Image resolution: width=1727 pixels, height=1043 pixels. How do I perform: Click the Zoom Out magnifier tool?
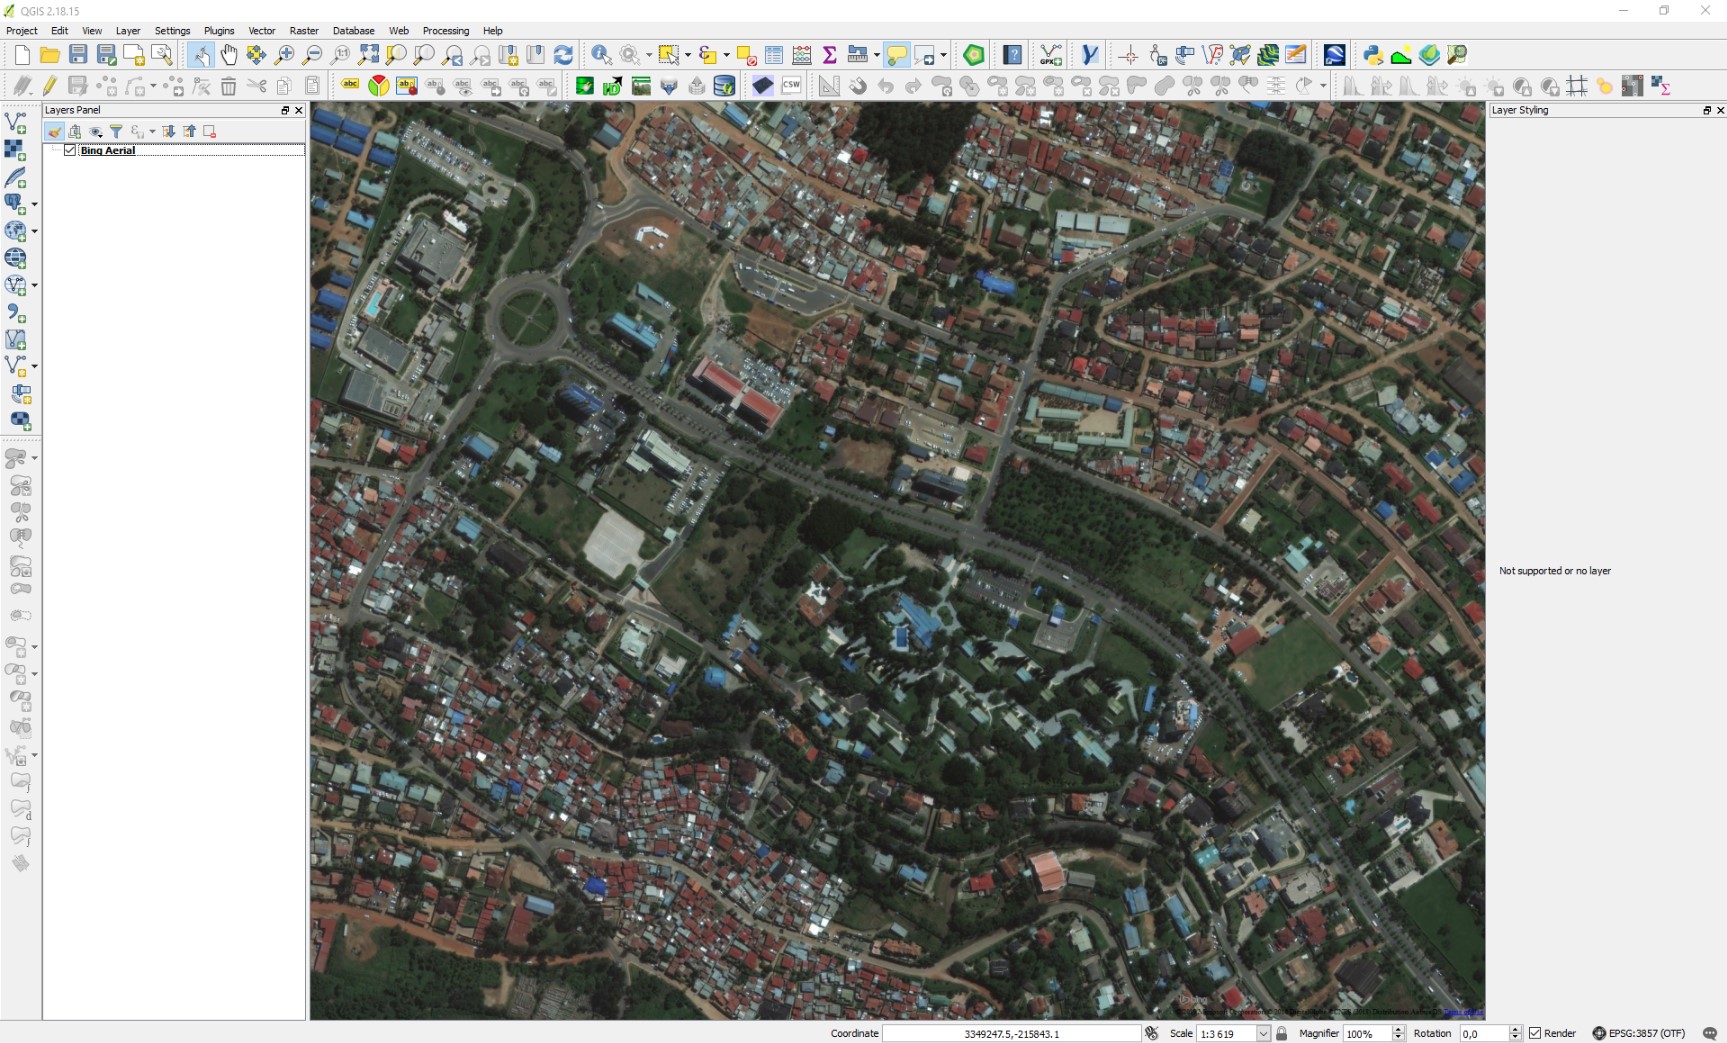tap(312, 55)
